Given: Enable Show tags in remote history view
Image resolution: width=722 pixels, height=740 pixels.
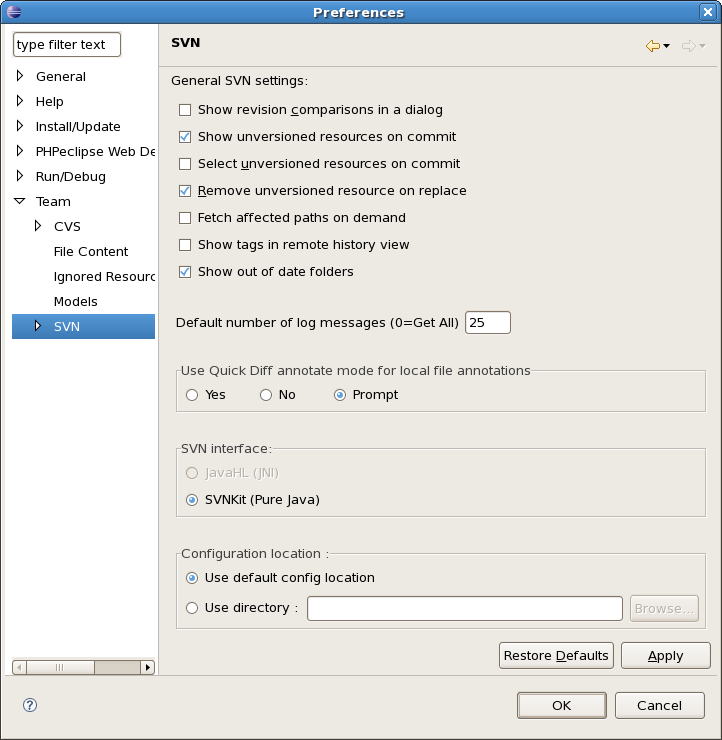Looking at the screenshot, I should pos(185,245).
